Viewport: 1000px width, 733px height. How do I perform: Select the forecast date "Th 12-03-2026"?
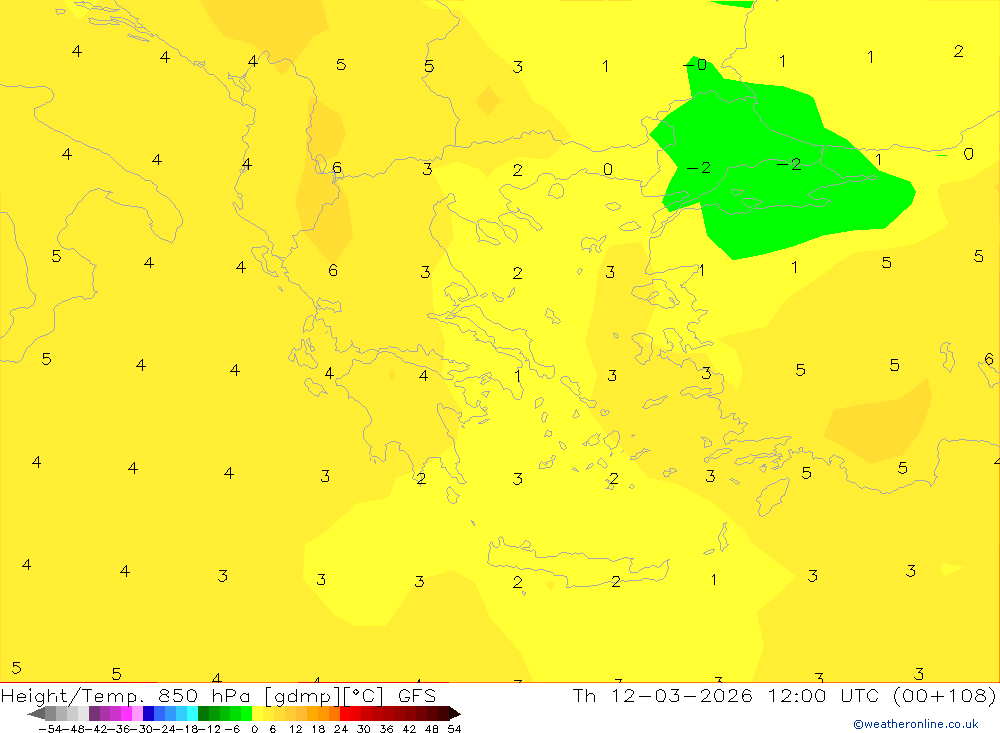[663, 695]
